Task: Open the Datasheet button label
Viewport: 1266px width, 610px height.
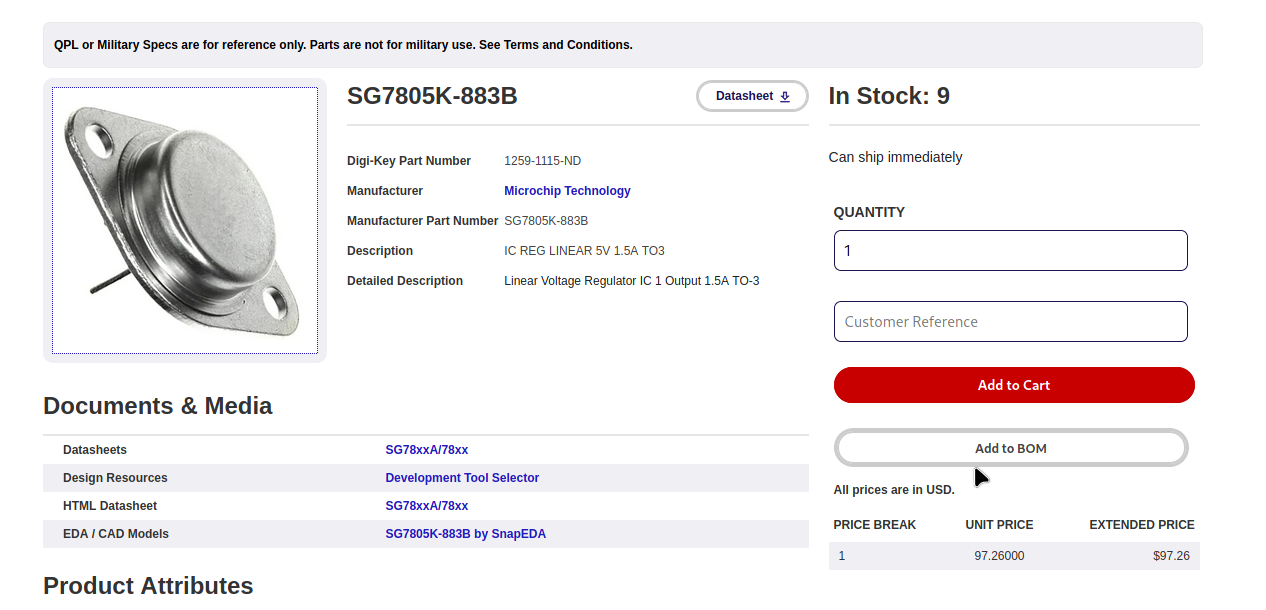Action: point(744,96)
